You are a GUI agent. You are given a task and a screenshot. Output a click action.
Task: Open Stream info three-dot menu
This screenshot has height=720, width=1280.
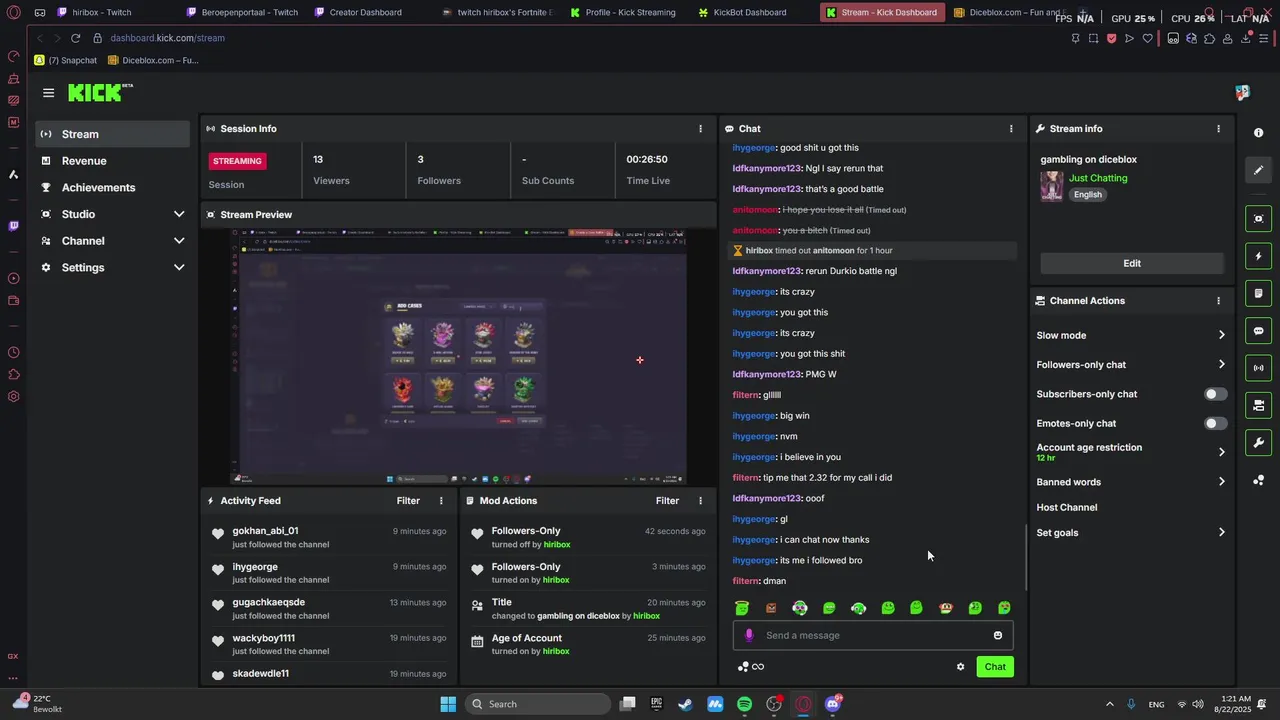(1218, 129)
